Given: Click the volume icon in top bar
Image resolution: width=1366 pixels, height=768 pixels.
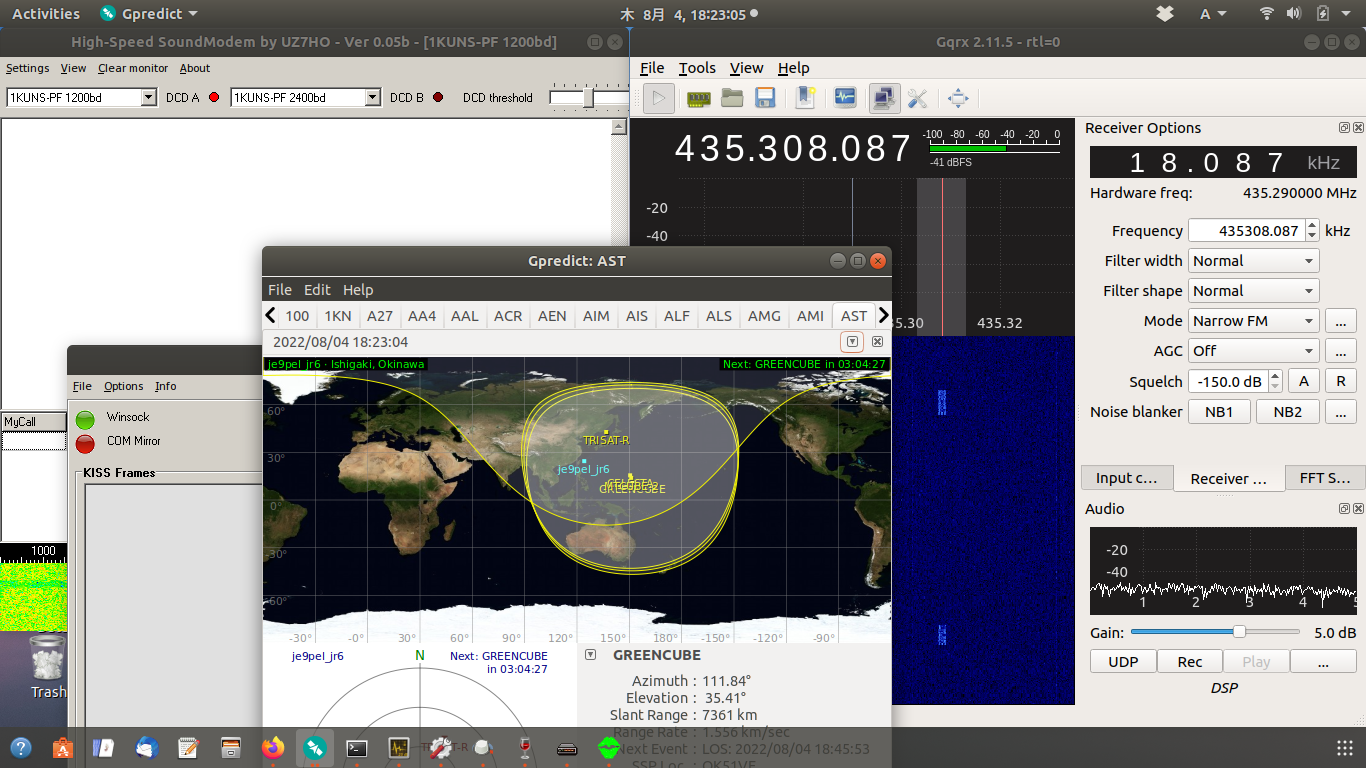Looking at the screenshot, I should click(1294, 14).
